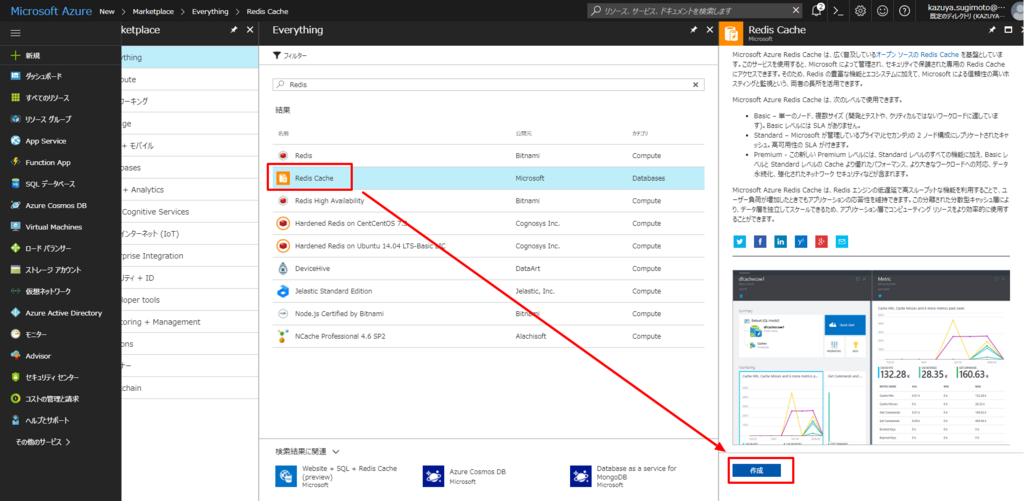Open the Cloud Shell icon

pos(840,11)
